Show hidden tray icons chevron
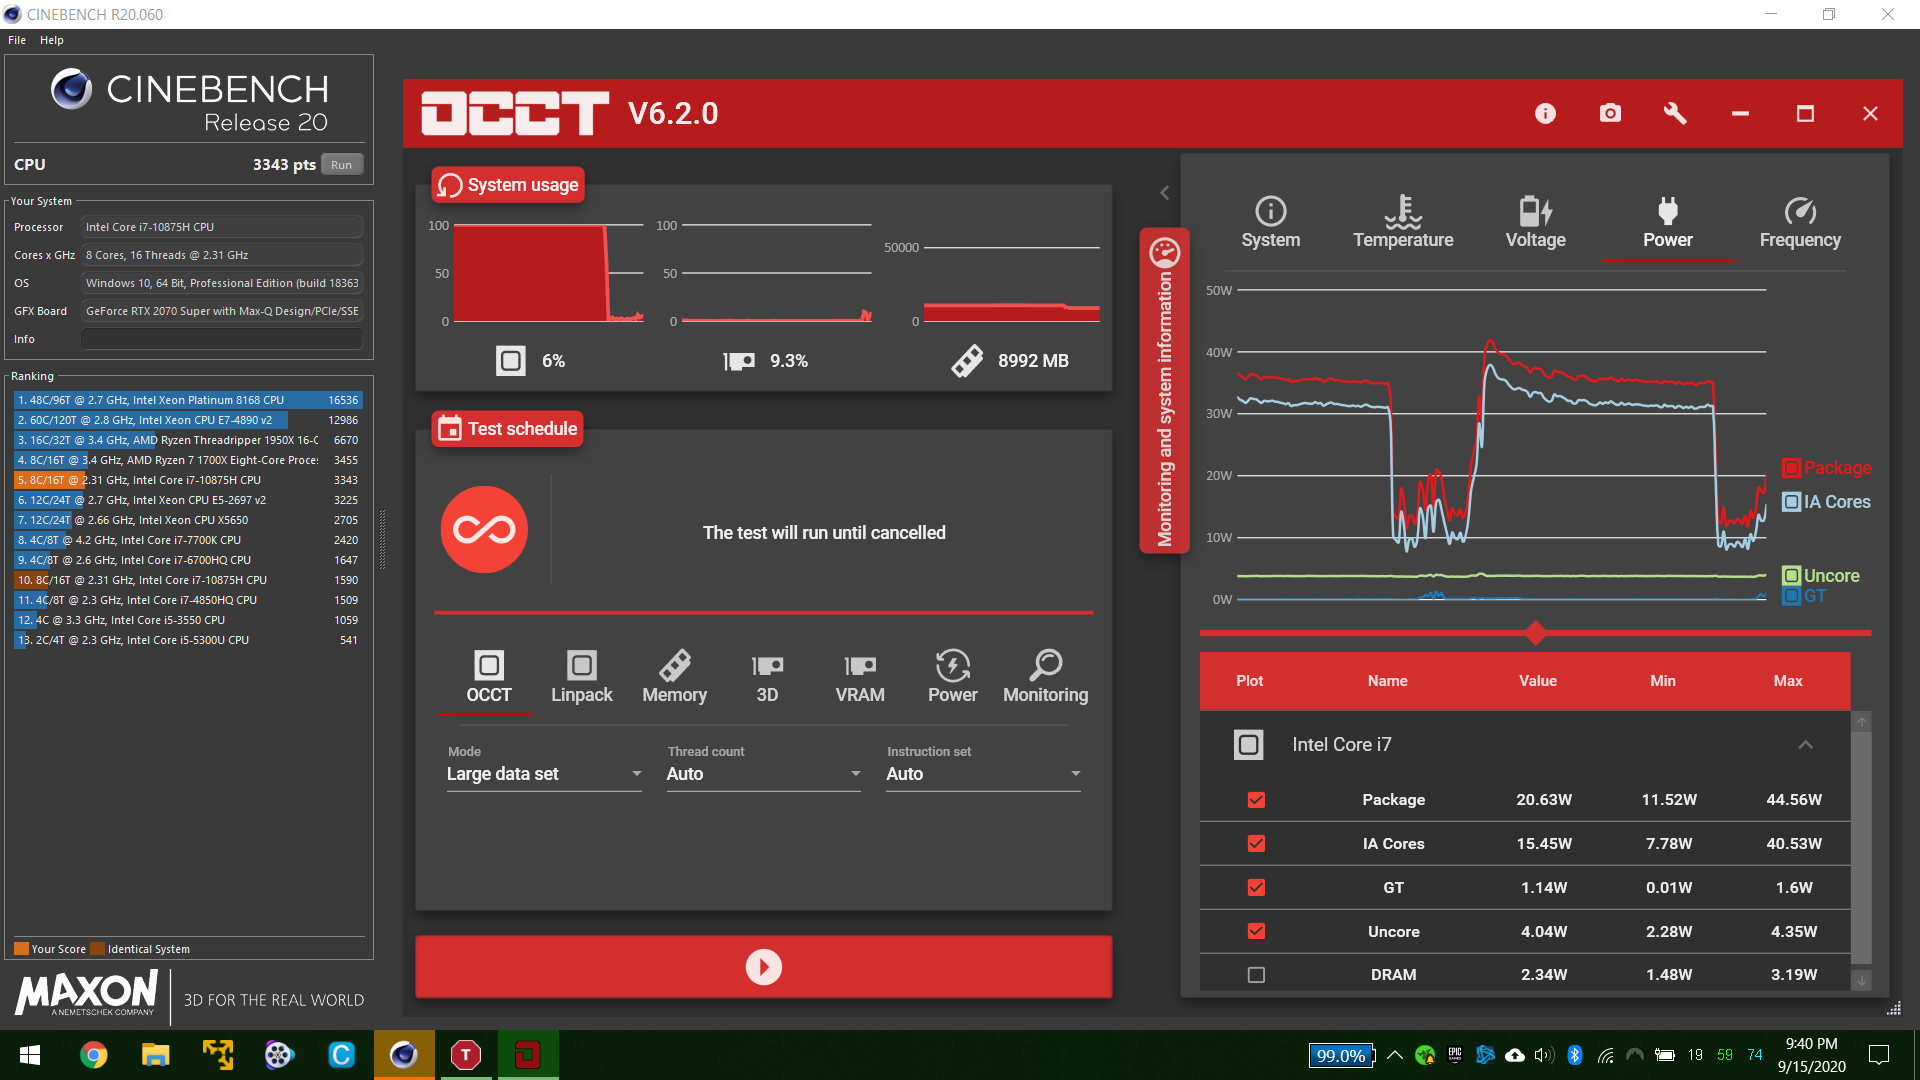 1395,1055
